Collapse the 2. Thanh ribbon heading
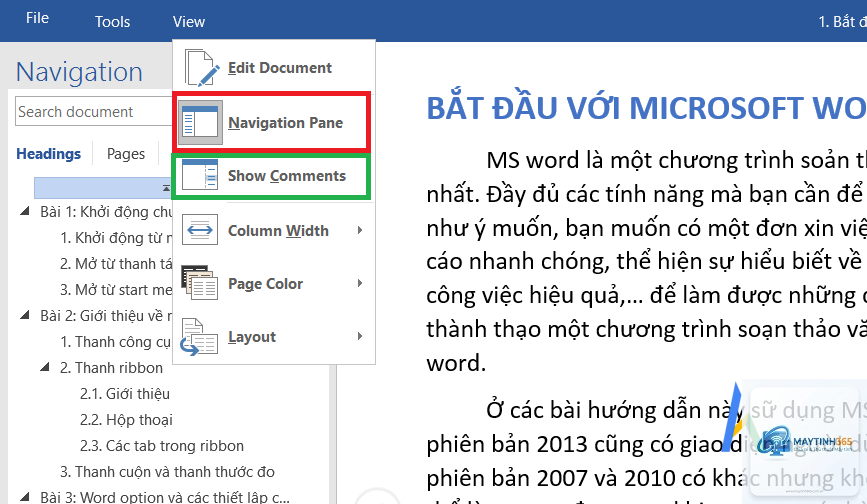The height and width of the screenshot is (504, 867). click(x=45, y=367)
